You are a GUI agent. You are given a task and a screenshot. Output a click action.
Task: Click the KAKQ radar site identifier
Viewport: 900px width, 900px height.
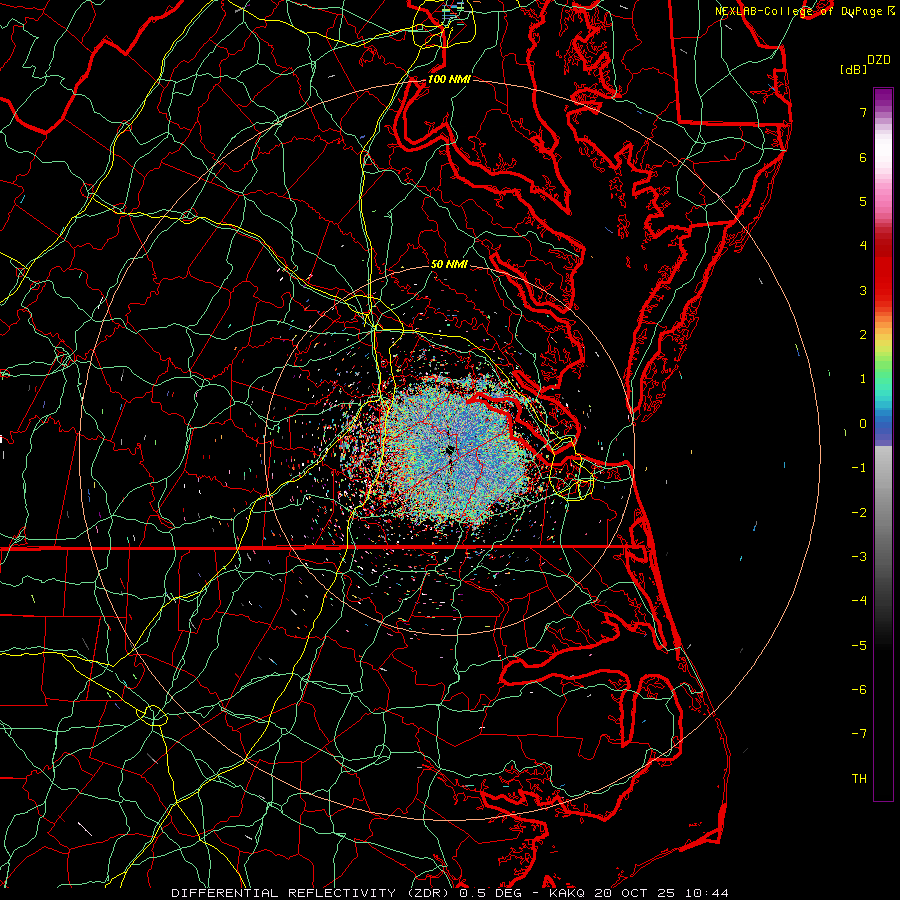coord(567,893)
